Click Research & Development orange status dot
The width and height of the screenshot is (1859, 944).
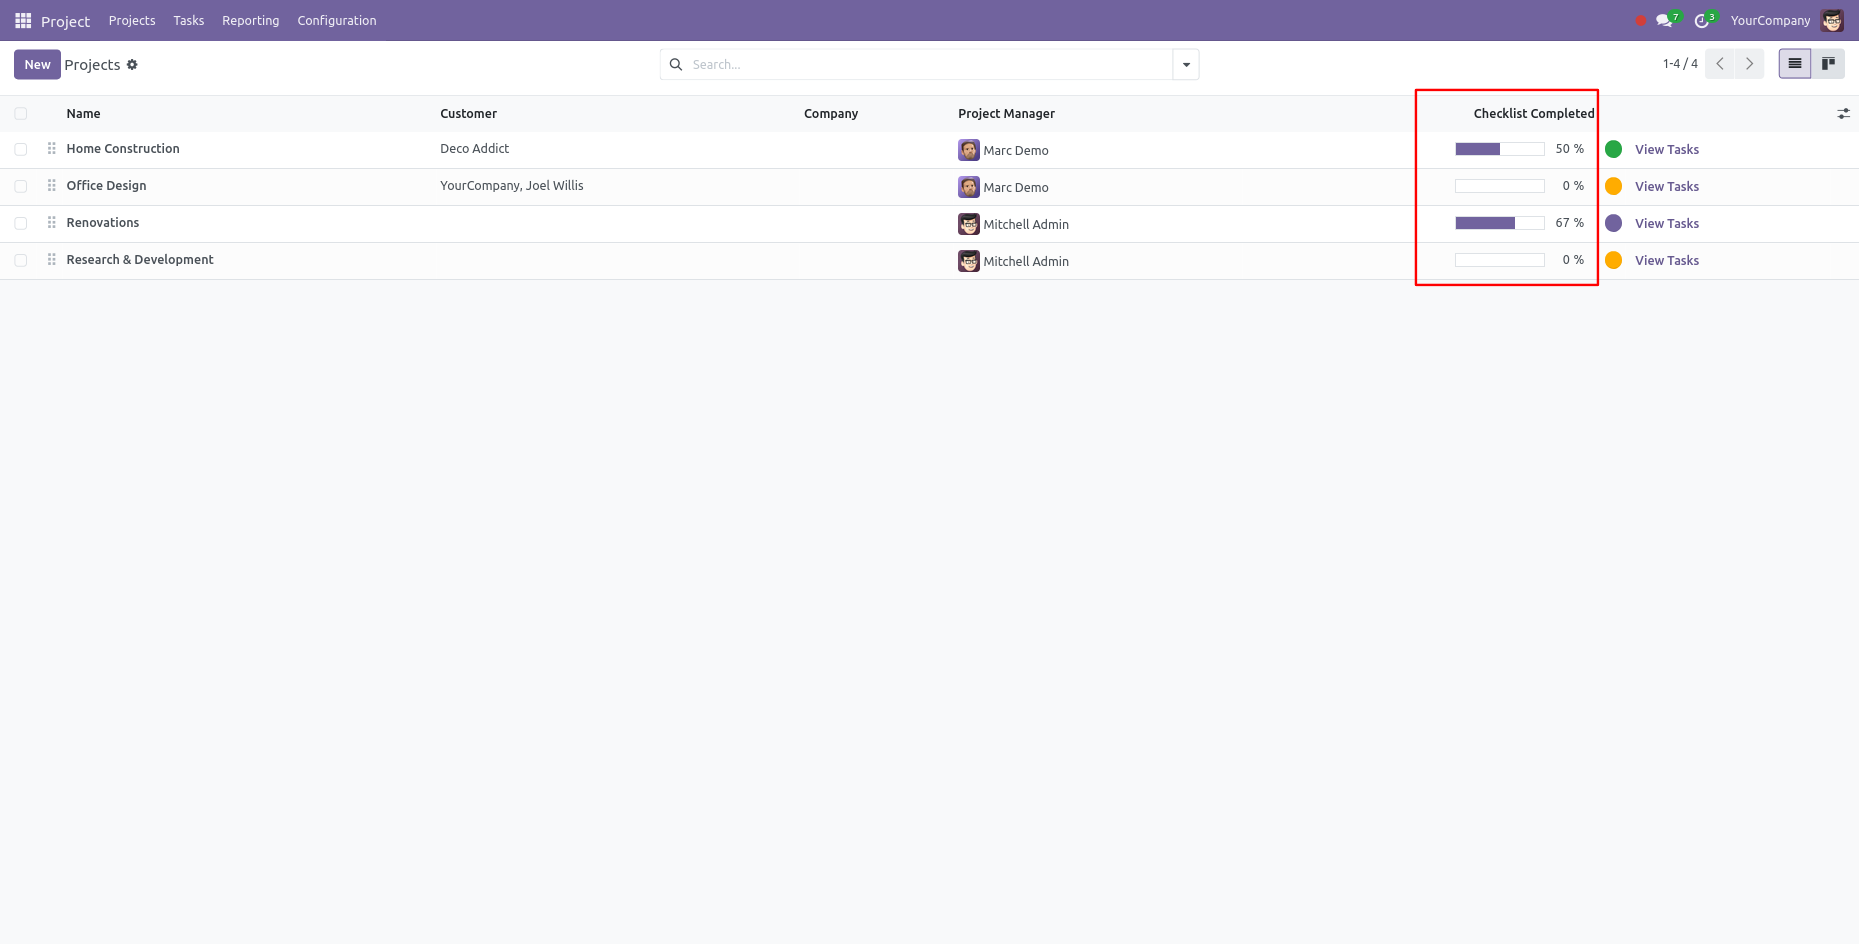1614,260
